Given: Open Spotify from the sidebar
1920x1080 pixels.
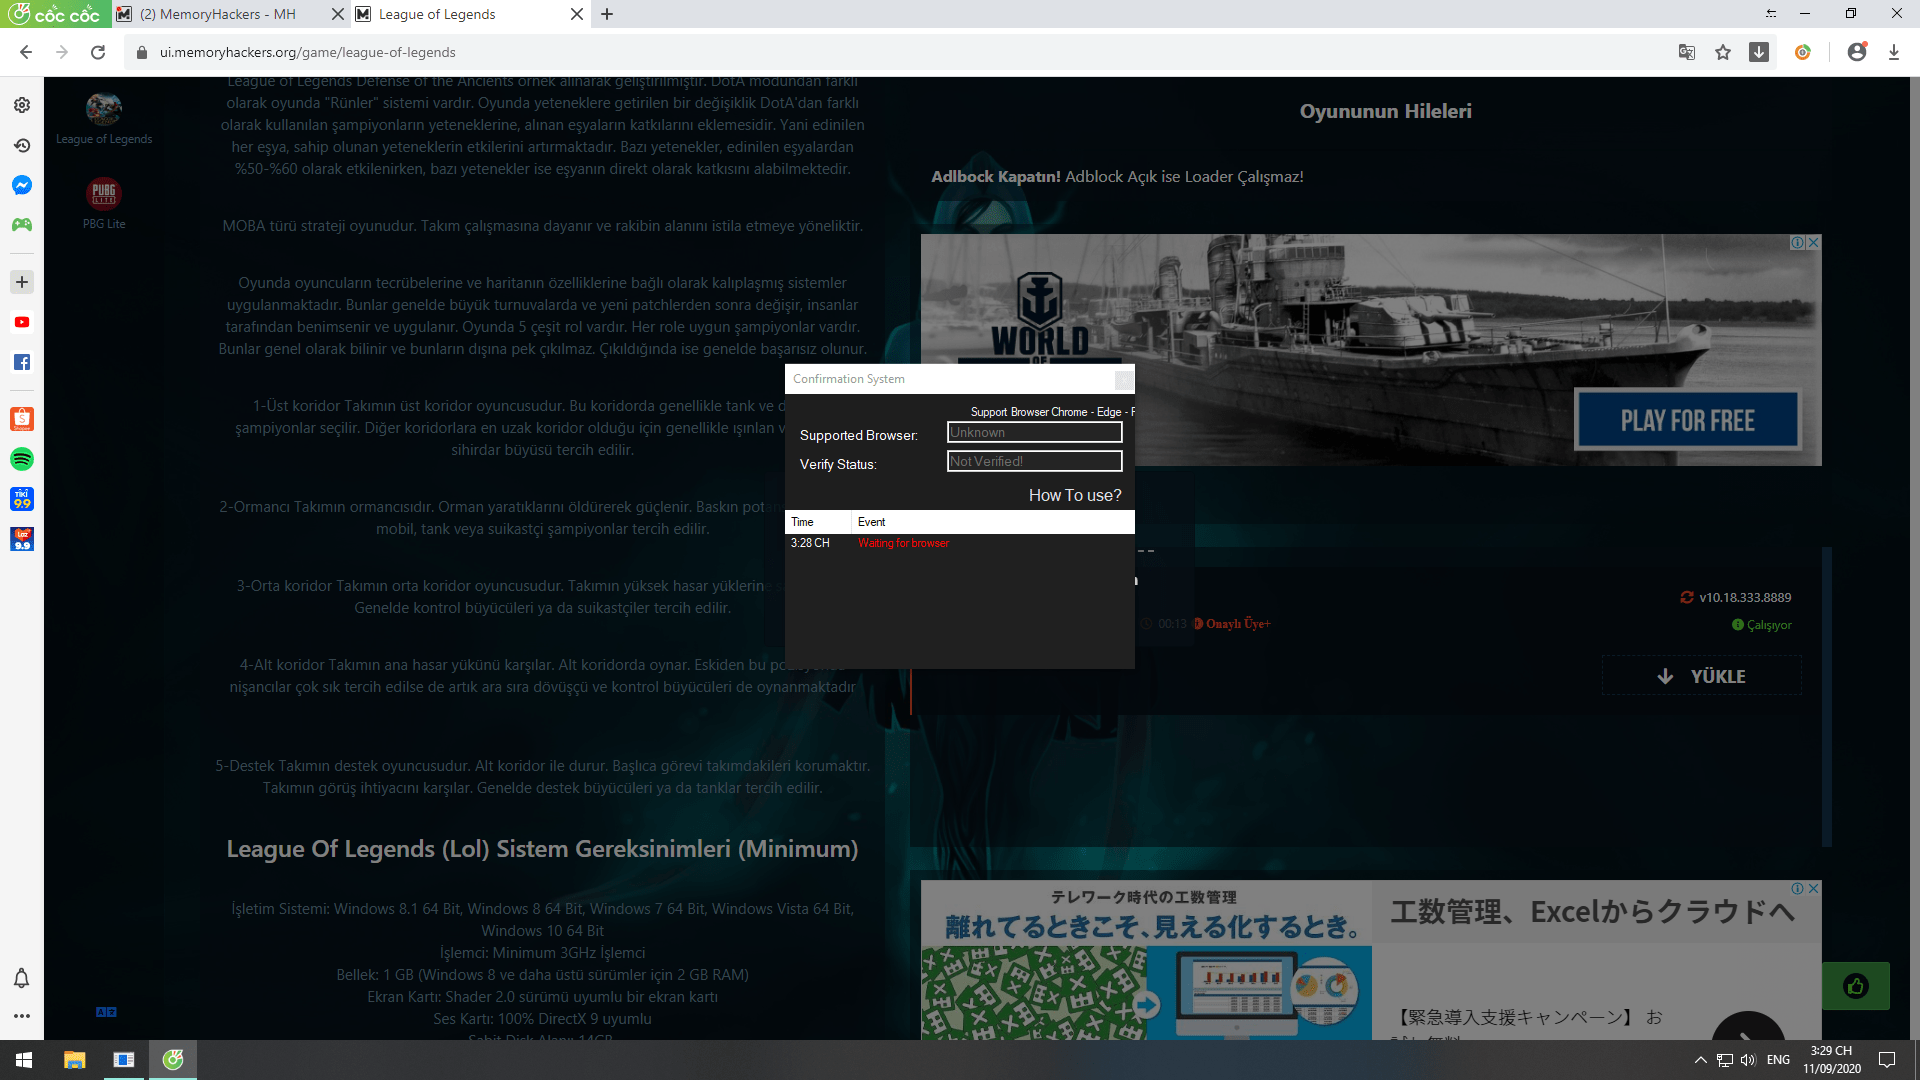Looking at the screenshot, I should (22, 459).
